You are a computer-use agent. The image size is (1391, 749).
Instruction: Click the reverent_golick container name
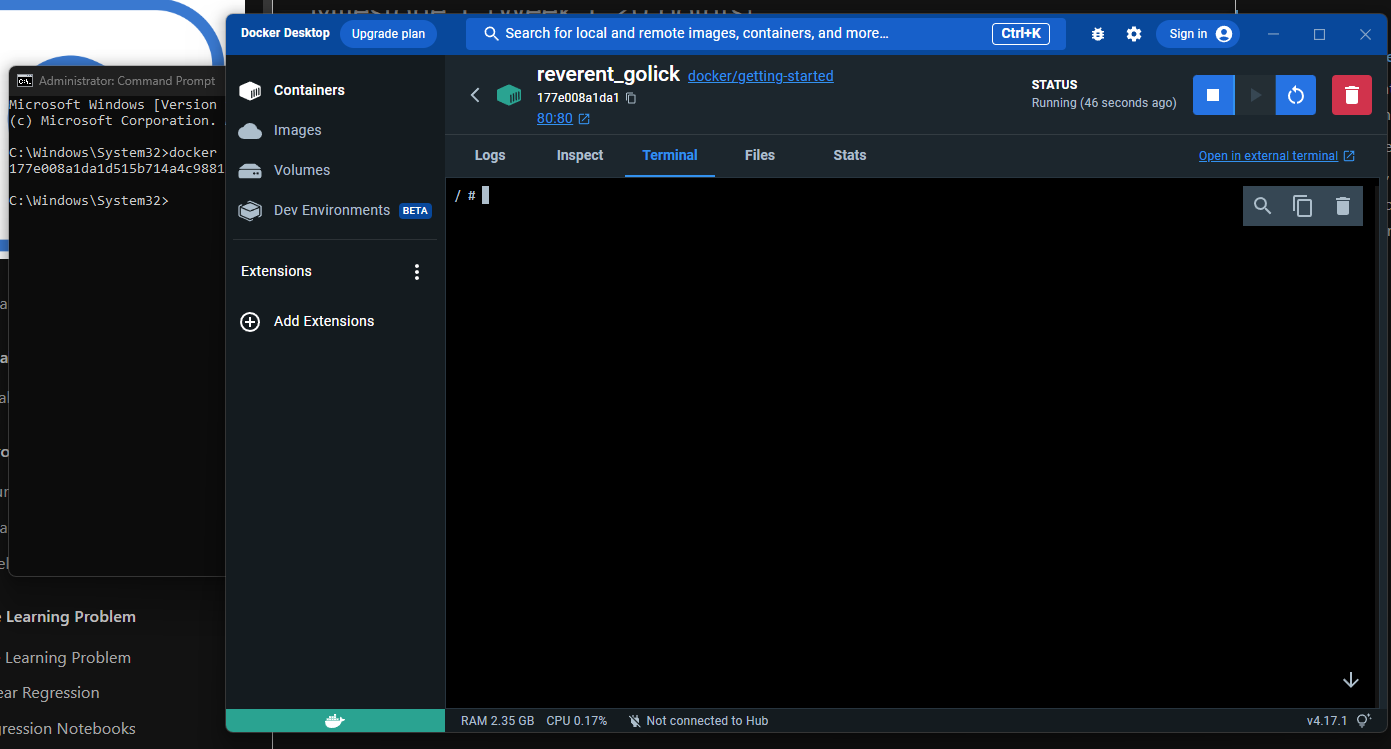(x=608, y=74)
